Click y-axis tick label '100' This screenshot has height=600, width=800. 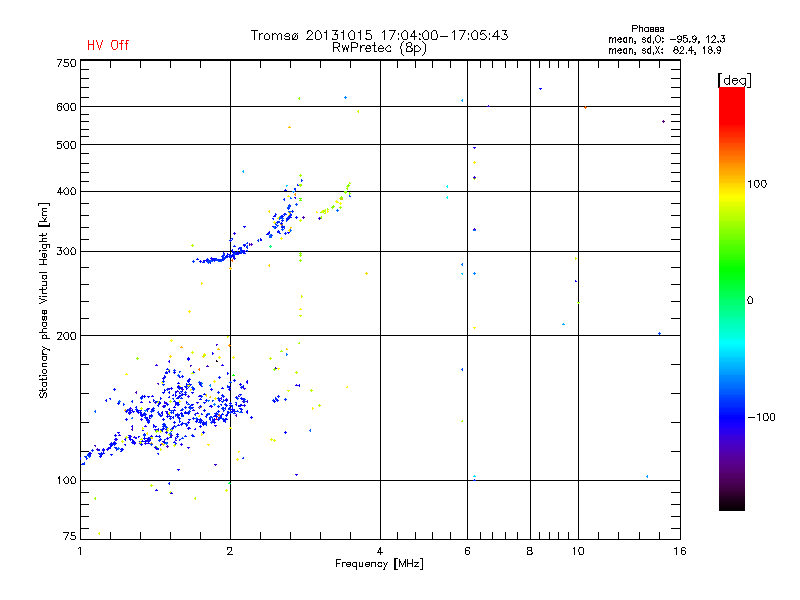pyautogui.click(x=66, y=480)
